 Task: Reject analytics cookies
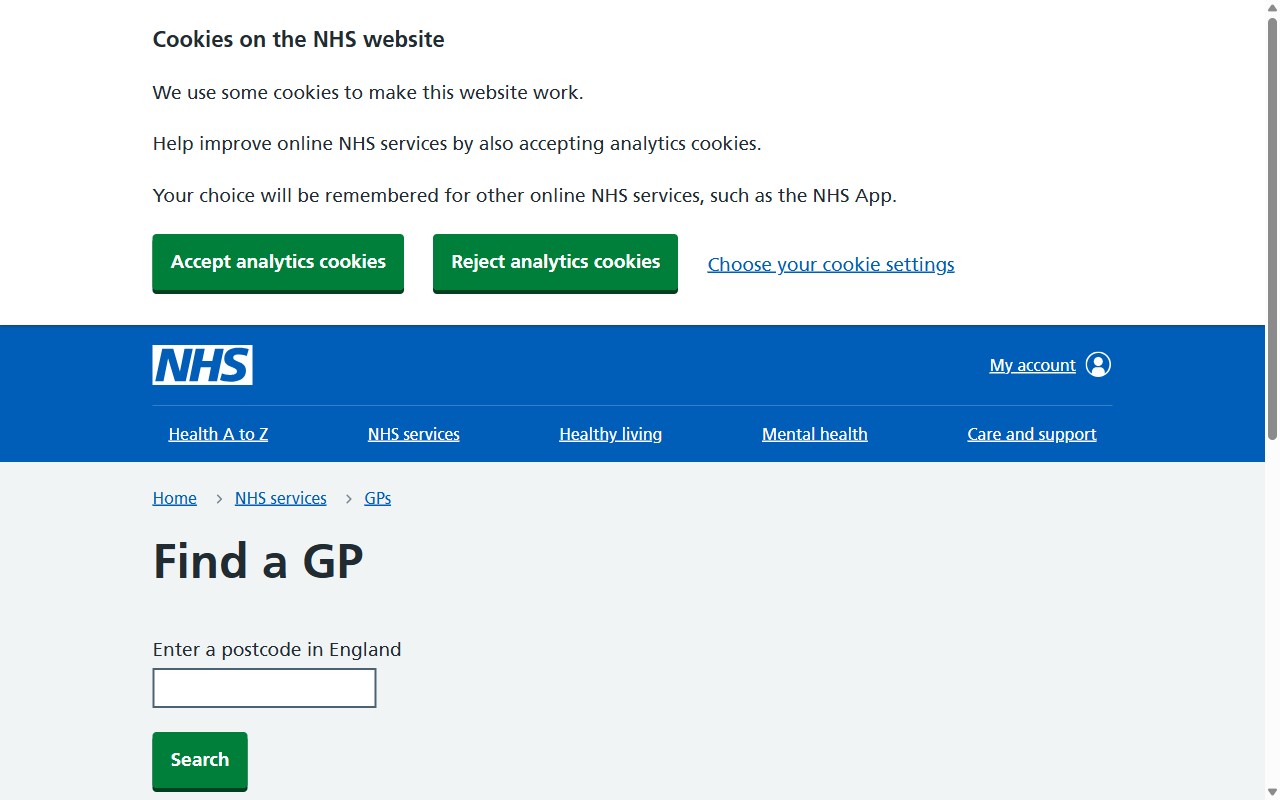point(555,262)
